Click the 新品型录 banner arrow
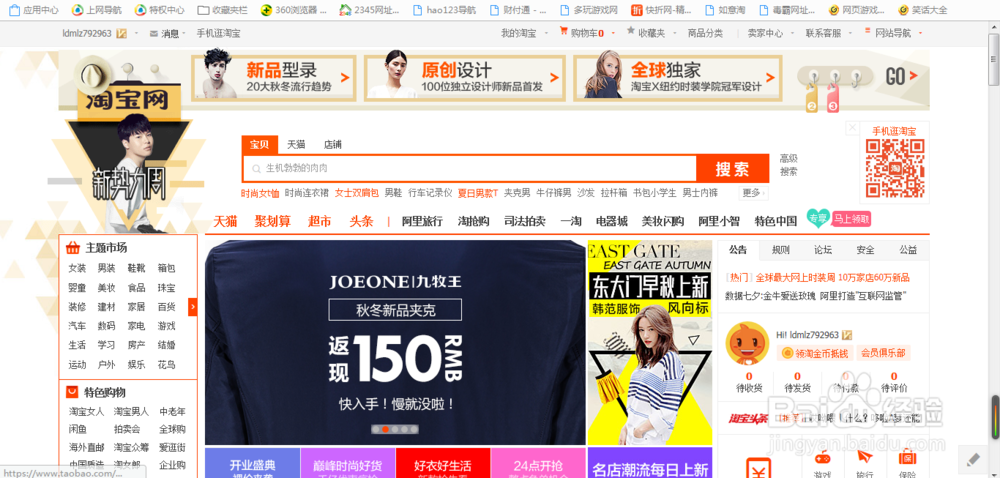1000x478 pixels. pos(344,78)
